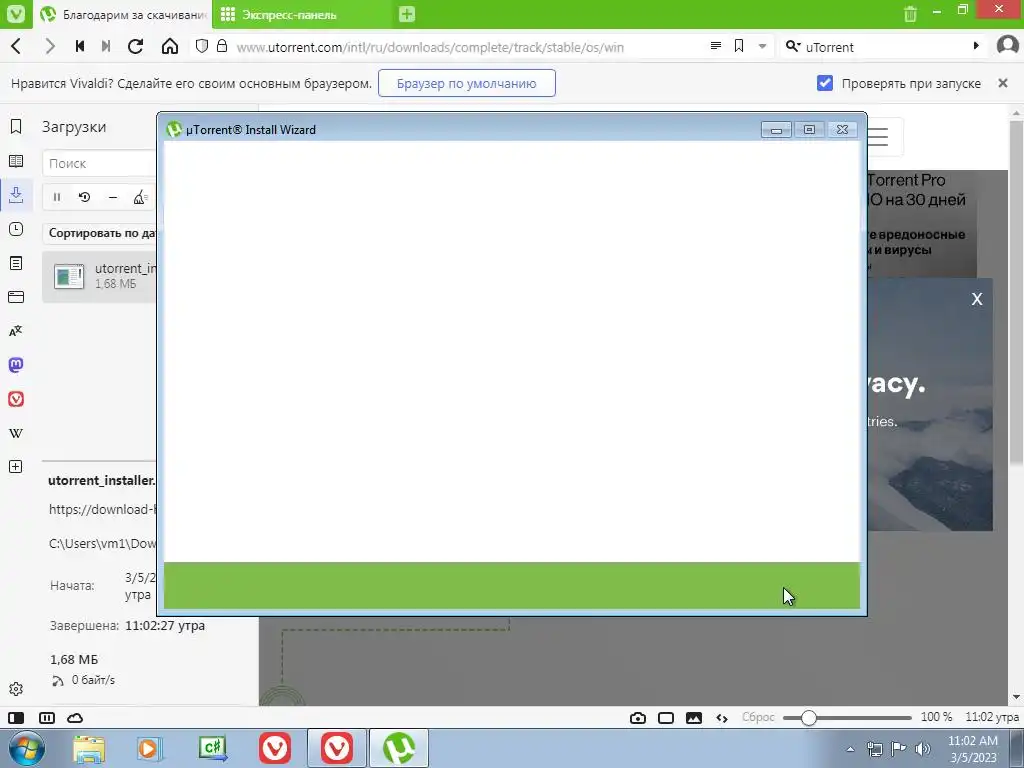Viewport: 1024px width, 768px height.
Task: Open the search engine selector
Action: tap(793, 46)
